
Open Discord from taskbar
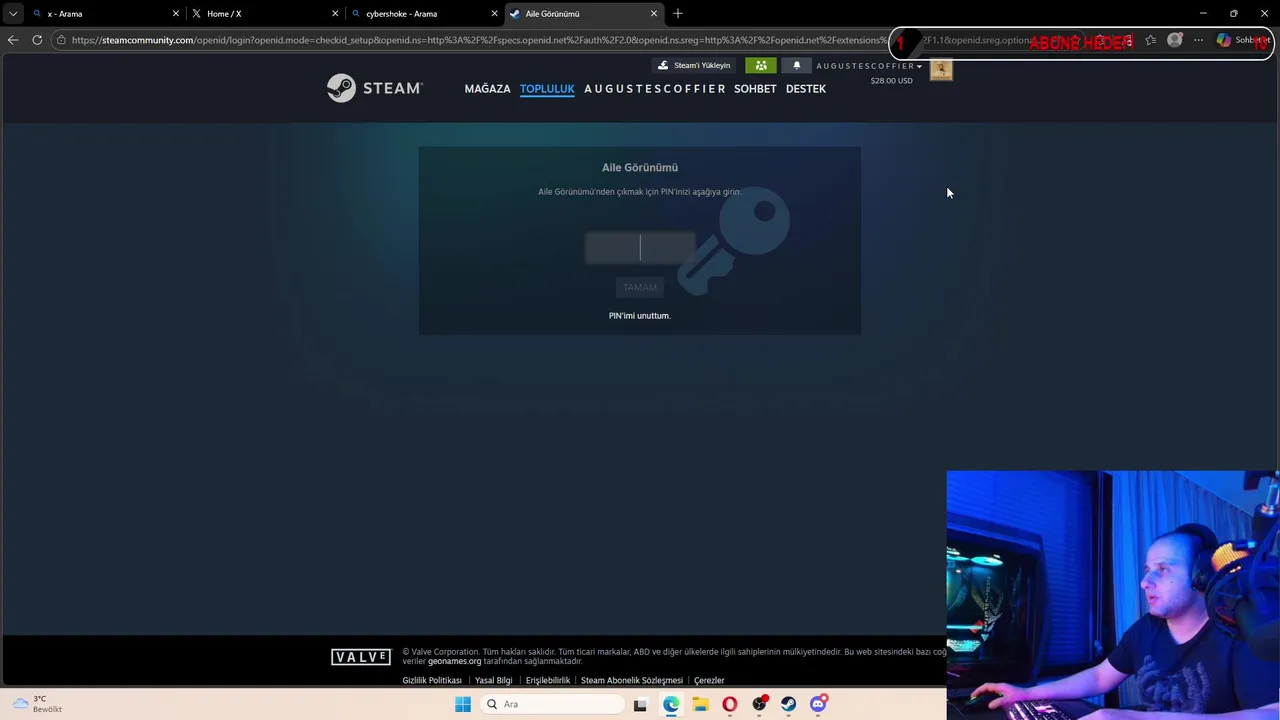click(x=819, y=704)
